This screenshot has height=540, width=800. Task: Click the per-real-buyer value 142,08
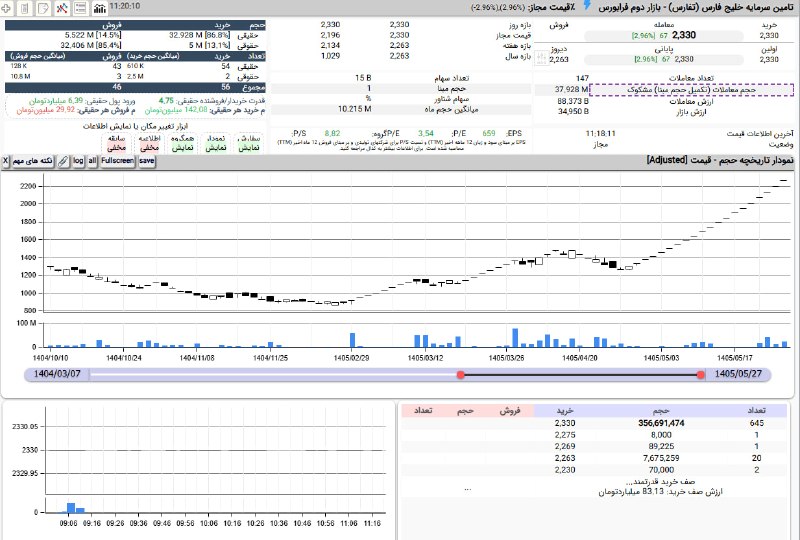(196, 110)
